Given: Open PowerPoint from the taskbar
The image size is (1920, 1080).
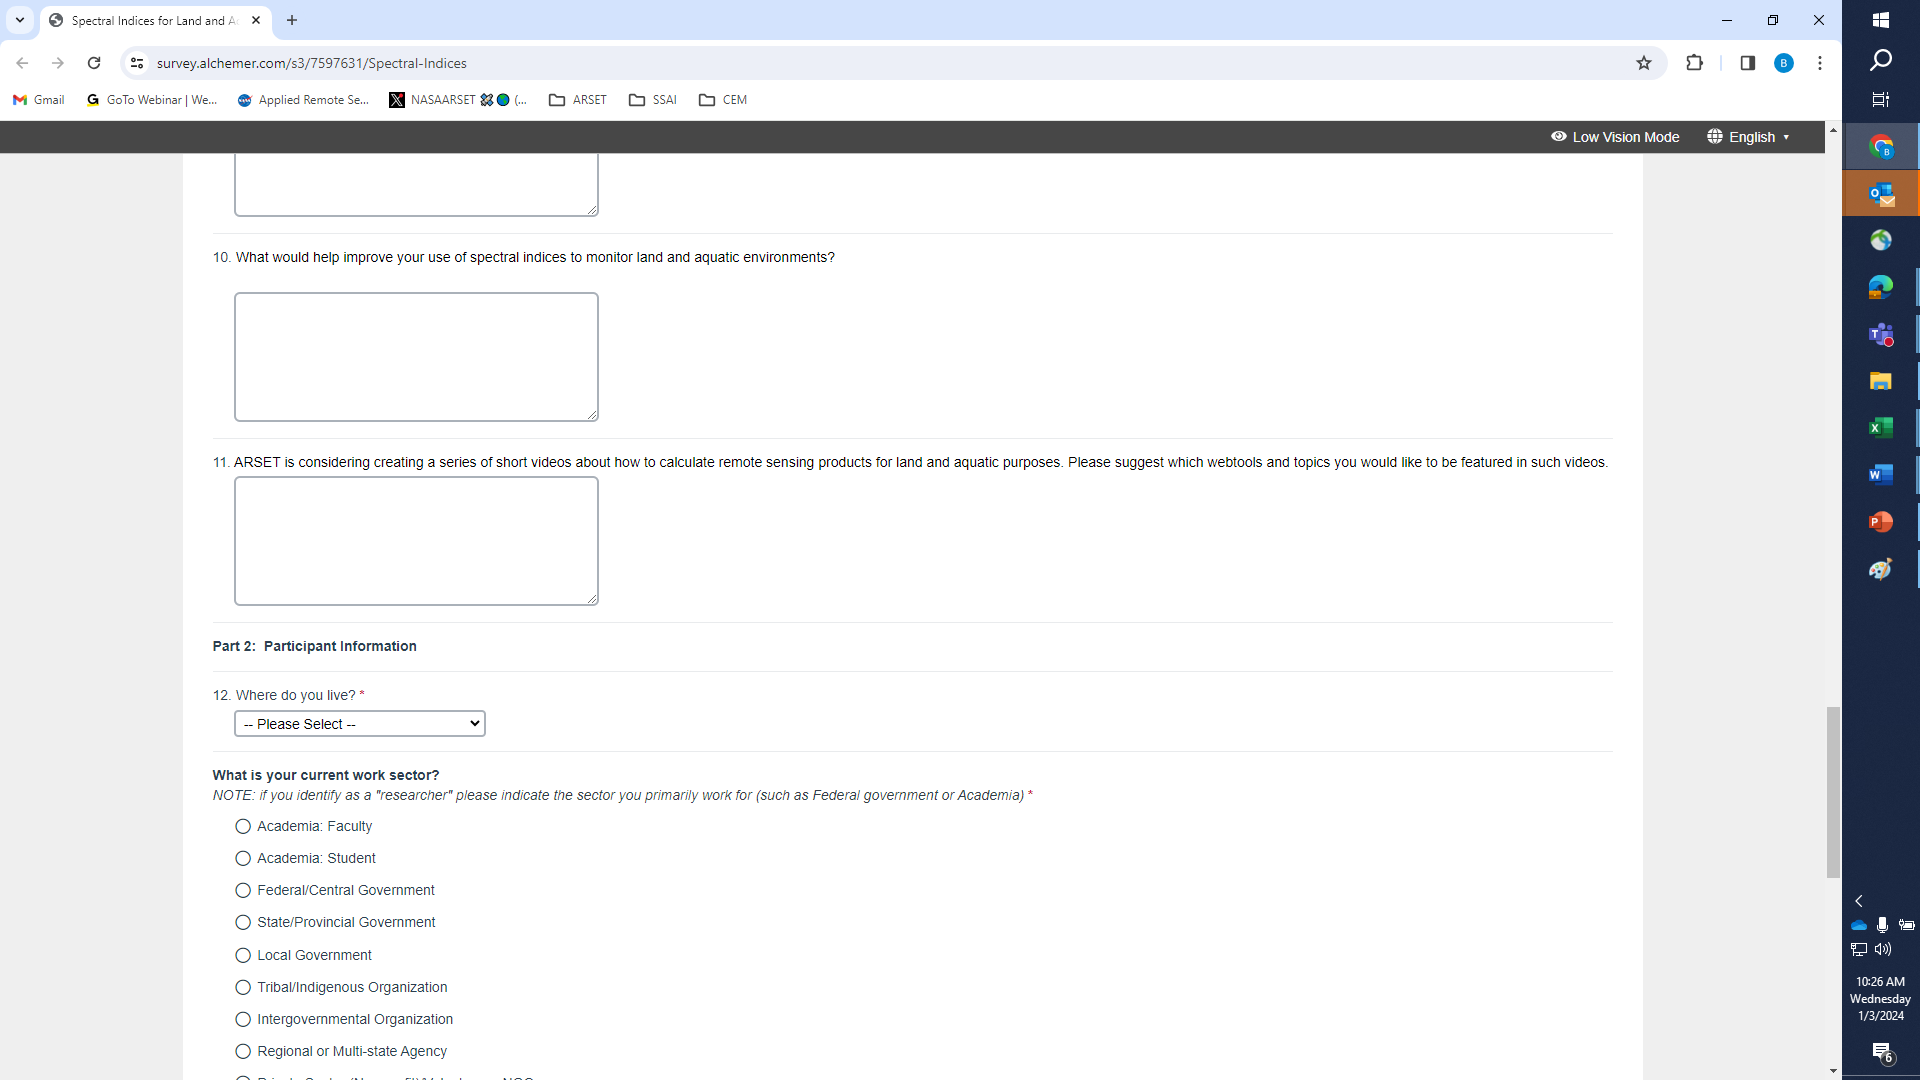Looking at the screenshot, I should [1880, 522].
